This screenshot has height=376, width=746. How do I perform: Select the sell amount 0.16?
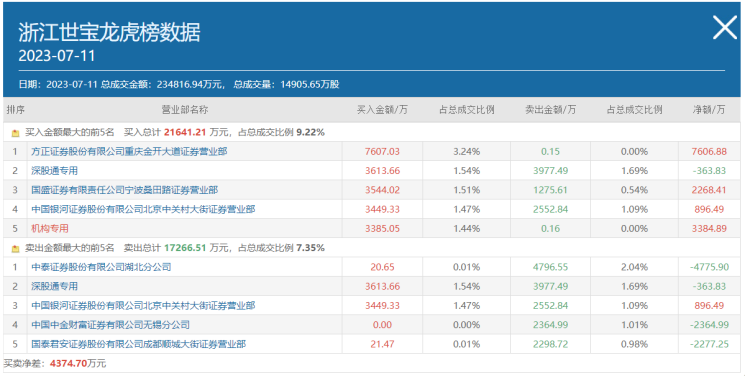coord(550,228)
